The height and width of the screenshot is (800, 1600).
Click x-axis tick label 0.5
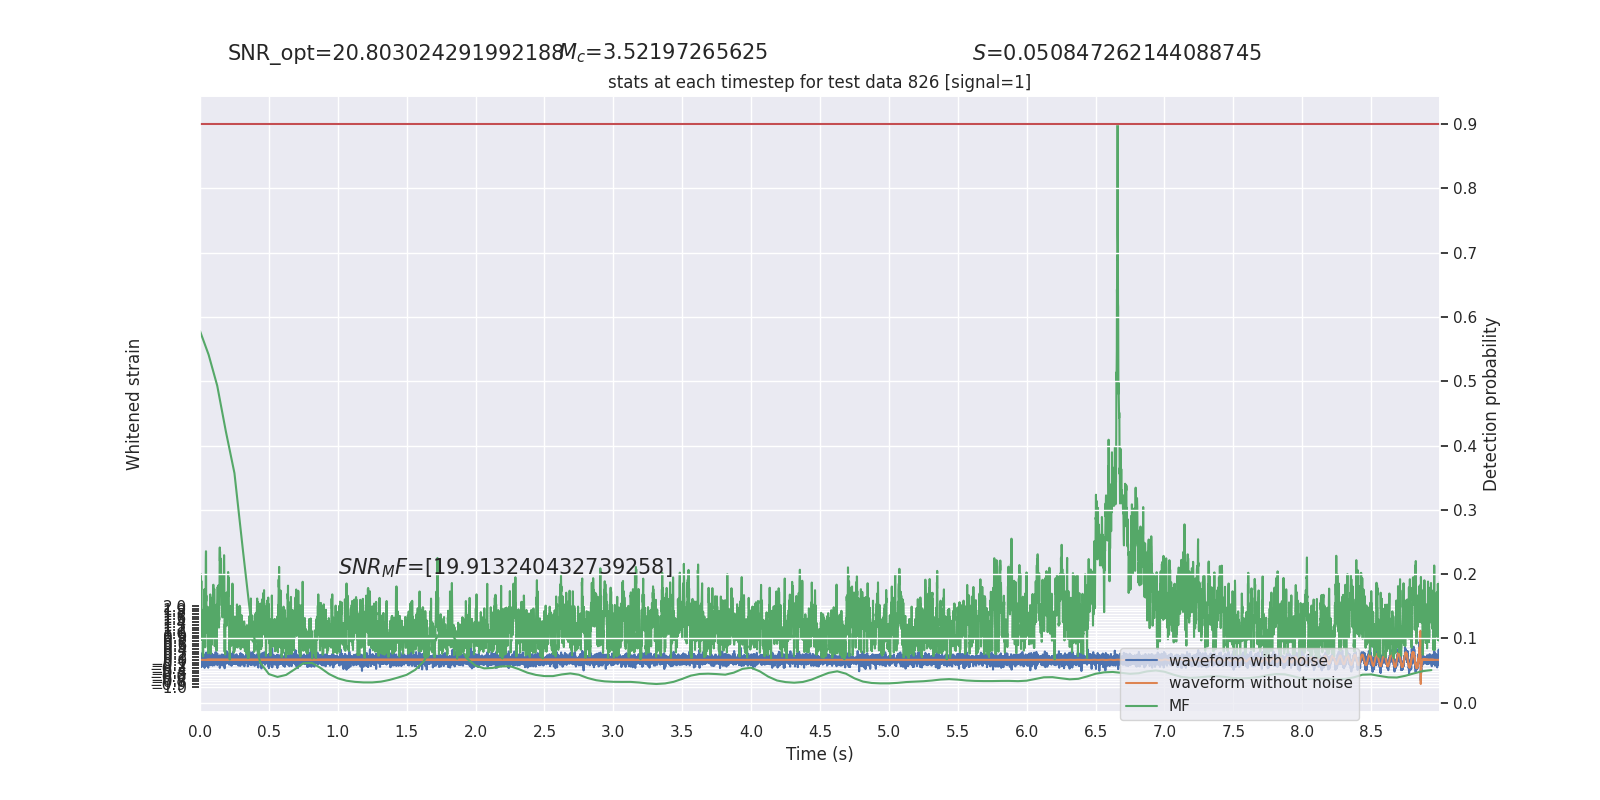269,732
